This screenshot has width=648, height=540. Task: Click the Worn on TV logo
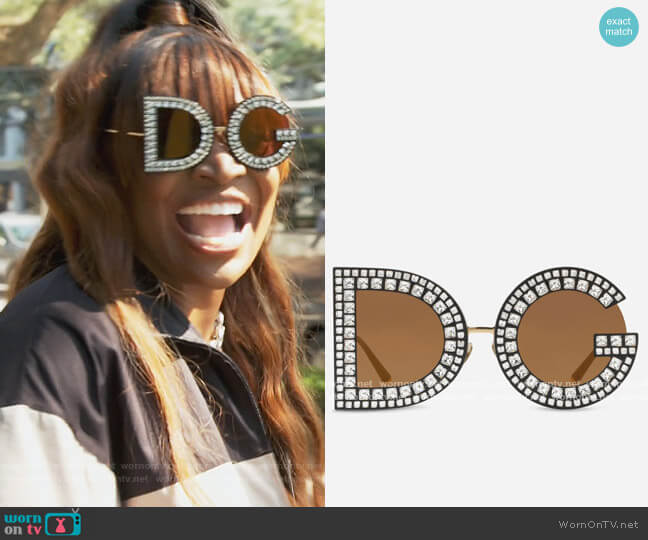click(x=43, y=523)
